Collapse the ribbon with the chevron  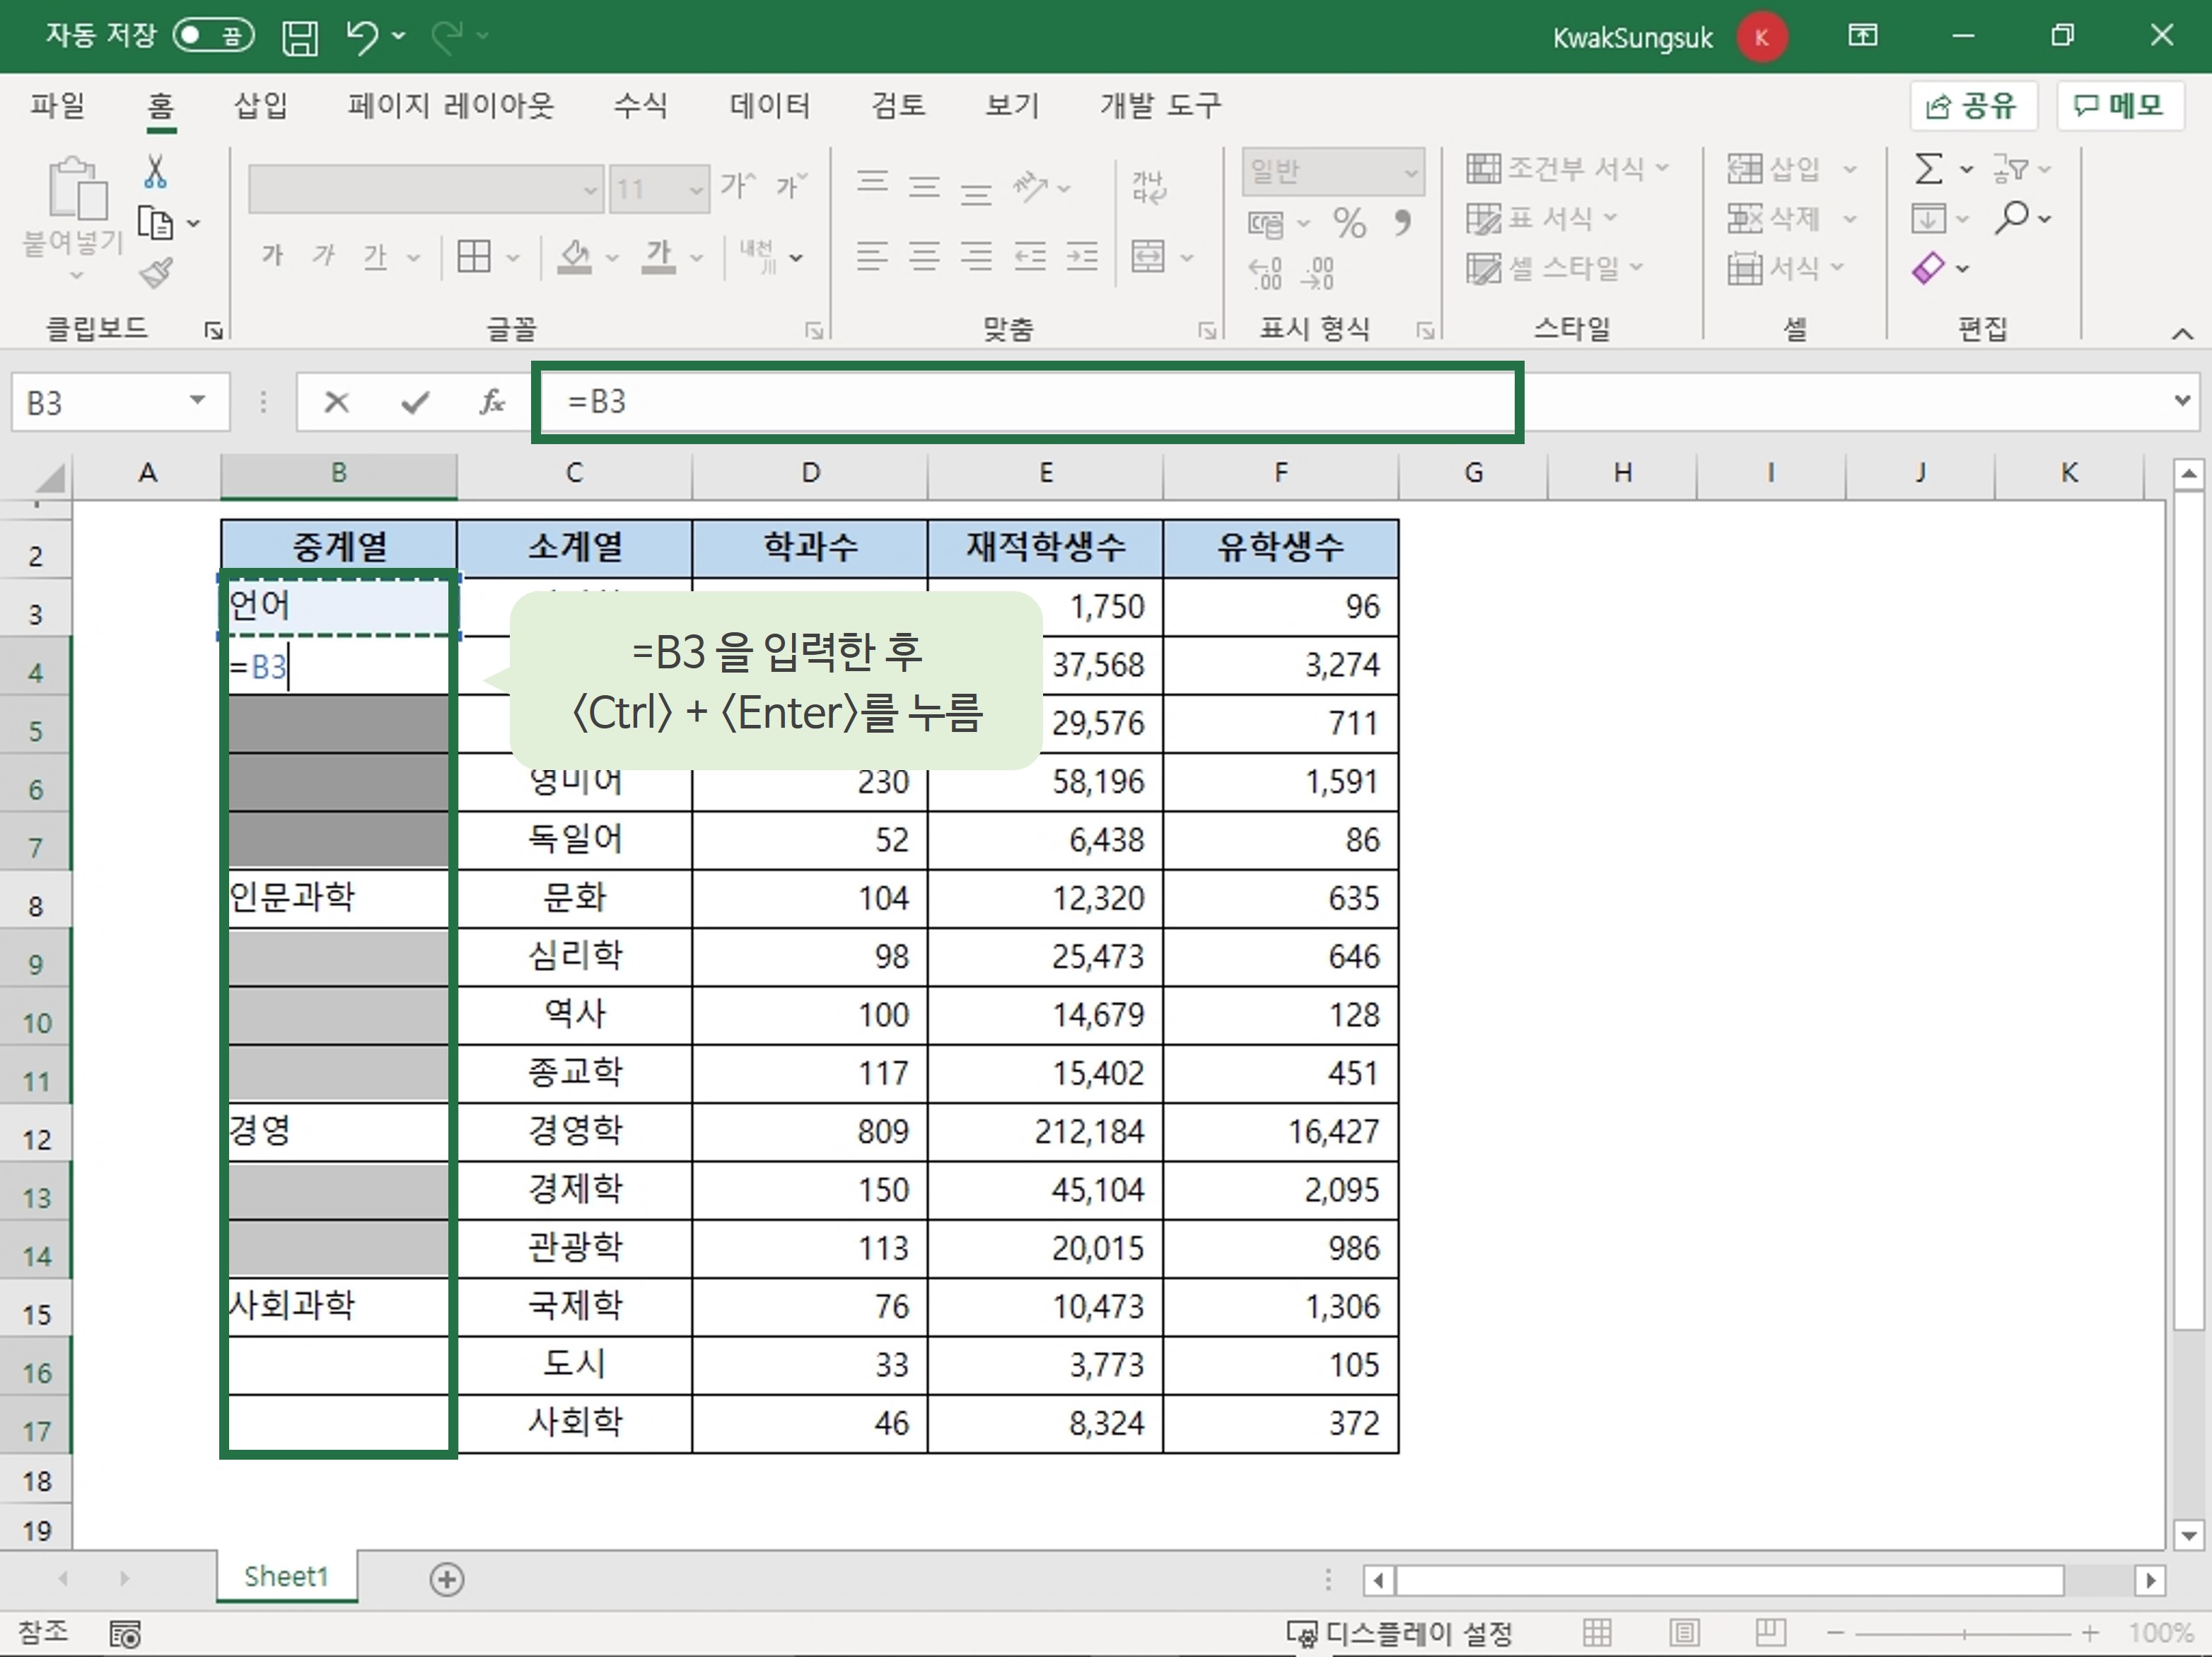(x=2182, y=334)
